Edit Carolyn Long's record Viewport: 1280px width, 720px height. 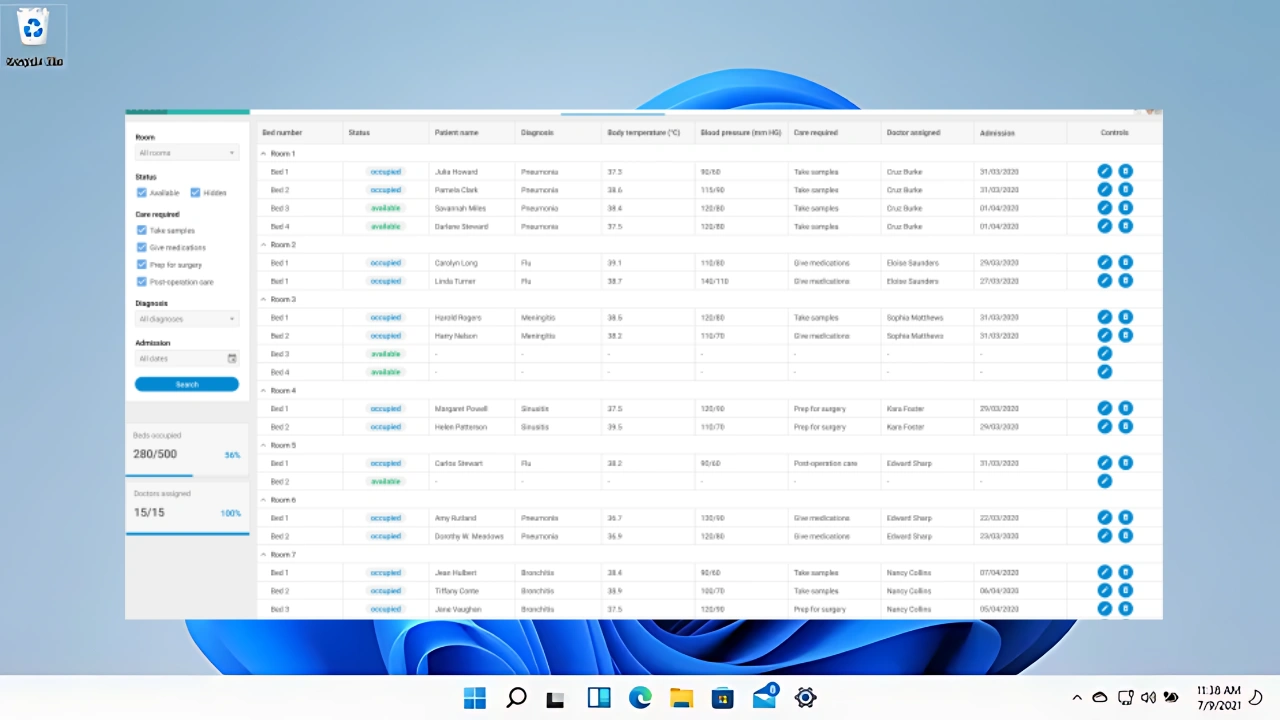click(1105, 263)
